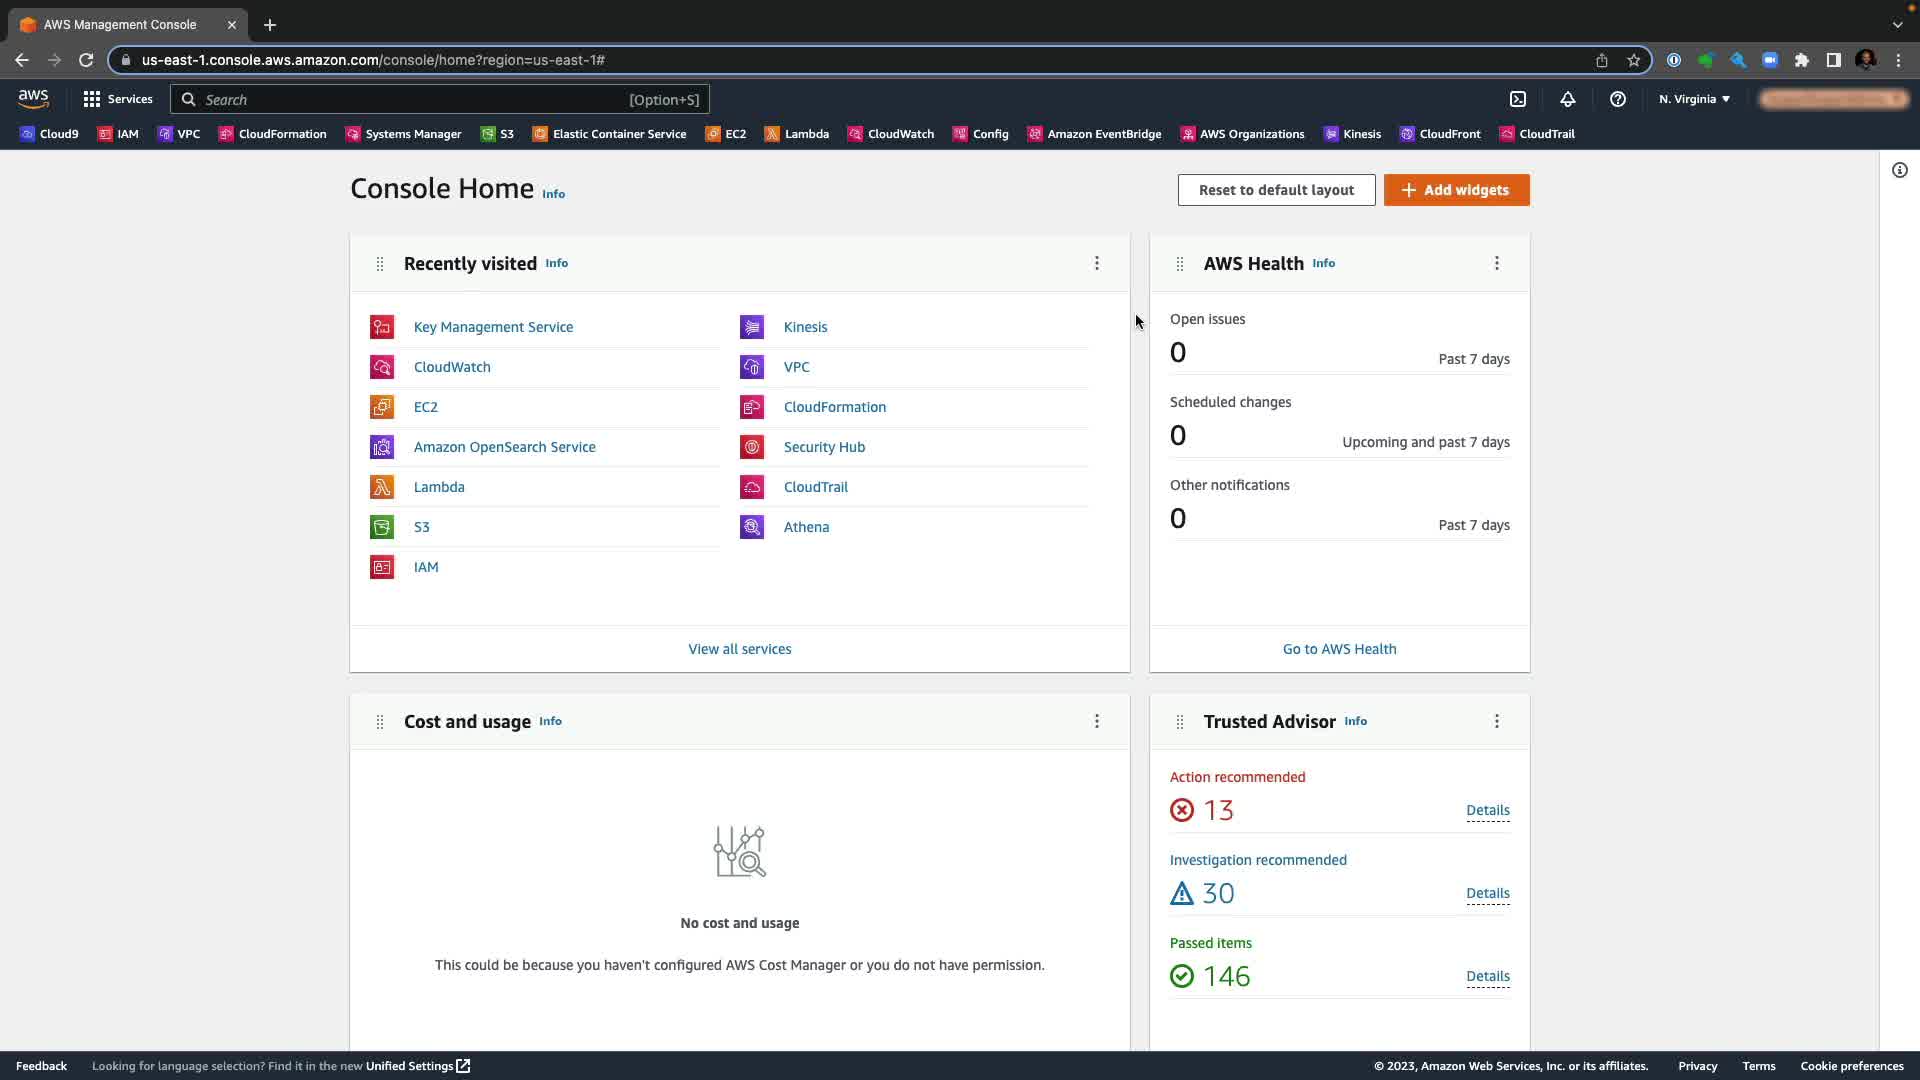Open the info panel icon at right edge
Viewport: 1920px width, 1080px height.
[1899, 170]
